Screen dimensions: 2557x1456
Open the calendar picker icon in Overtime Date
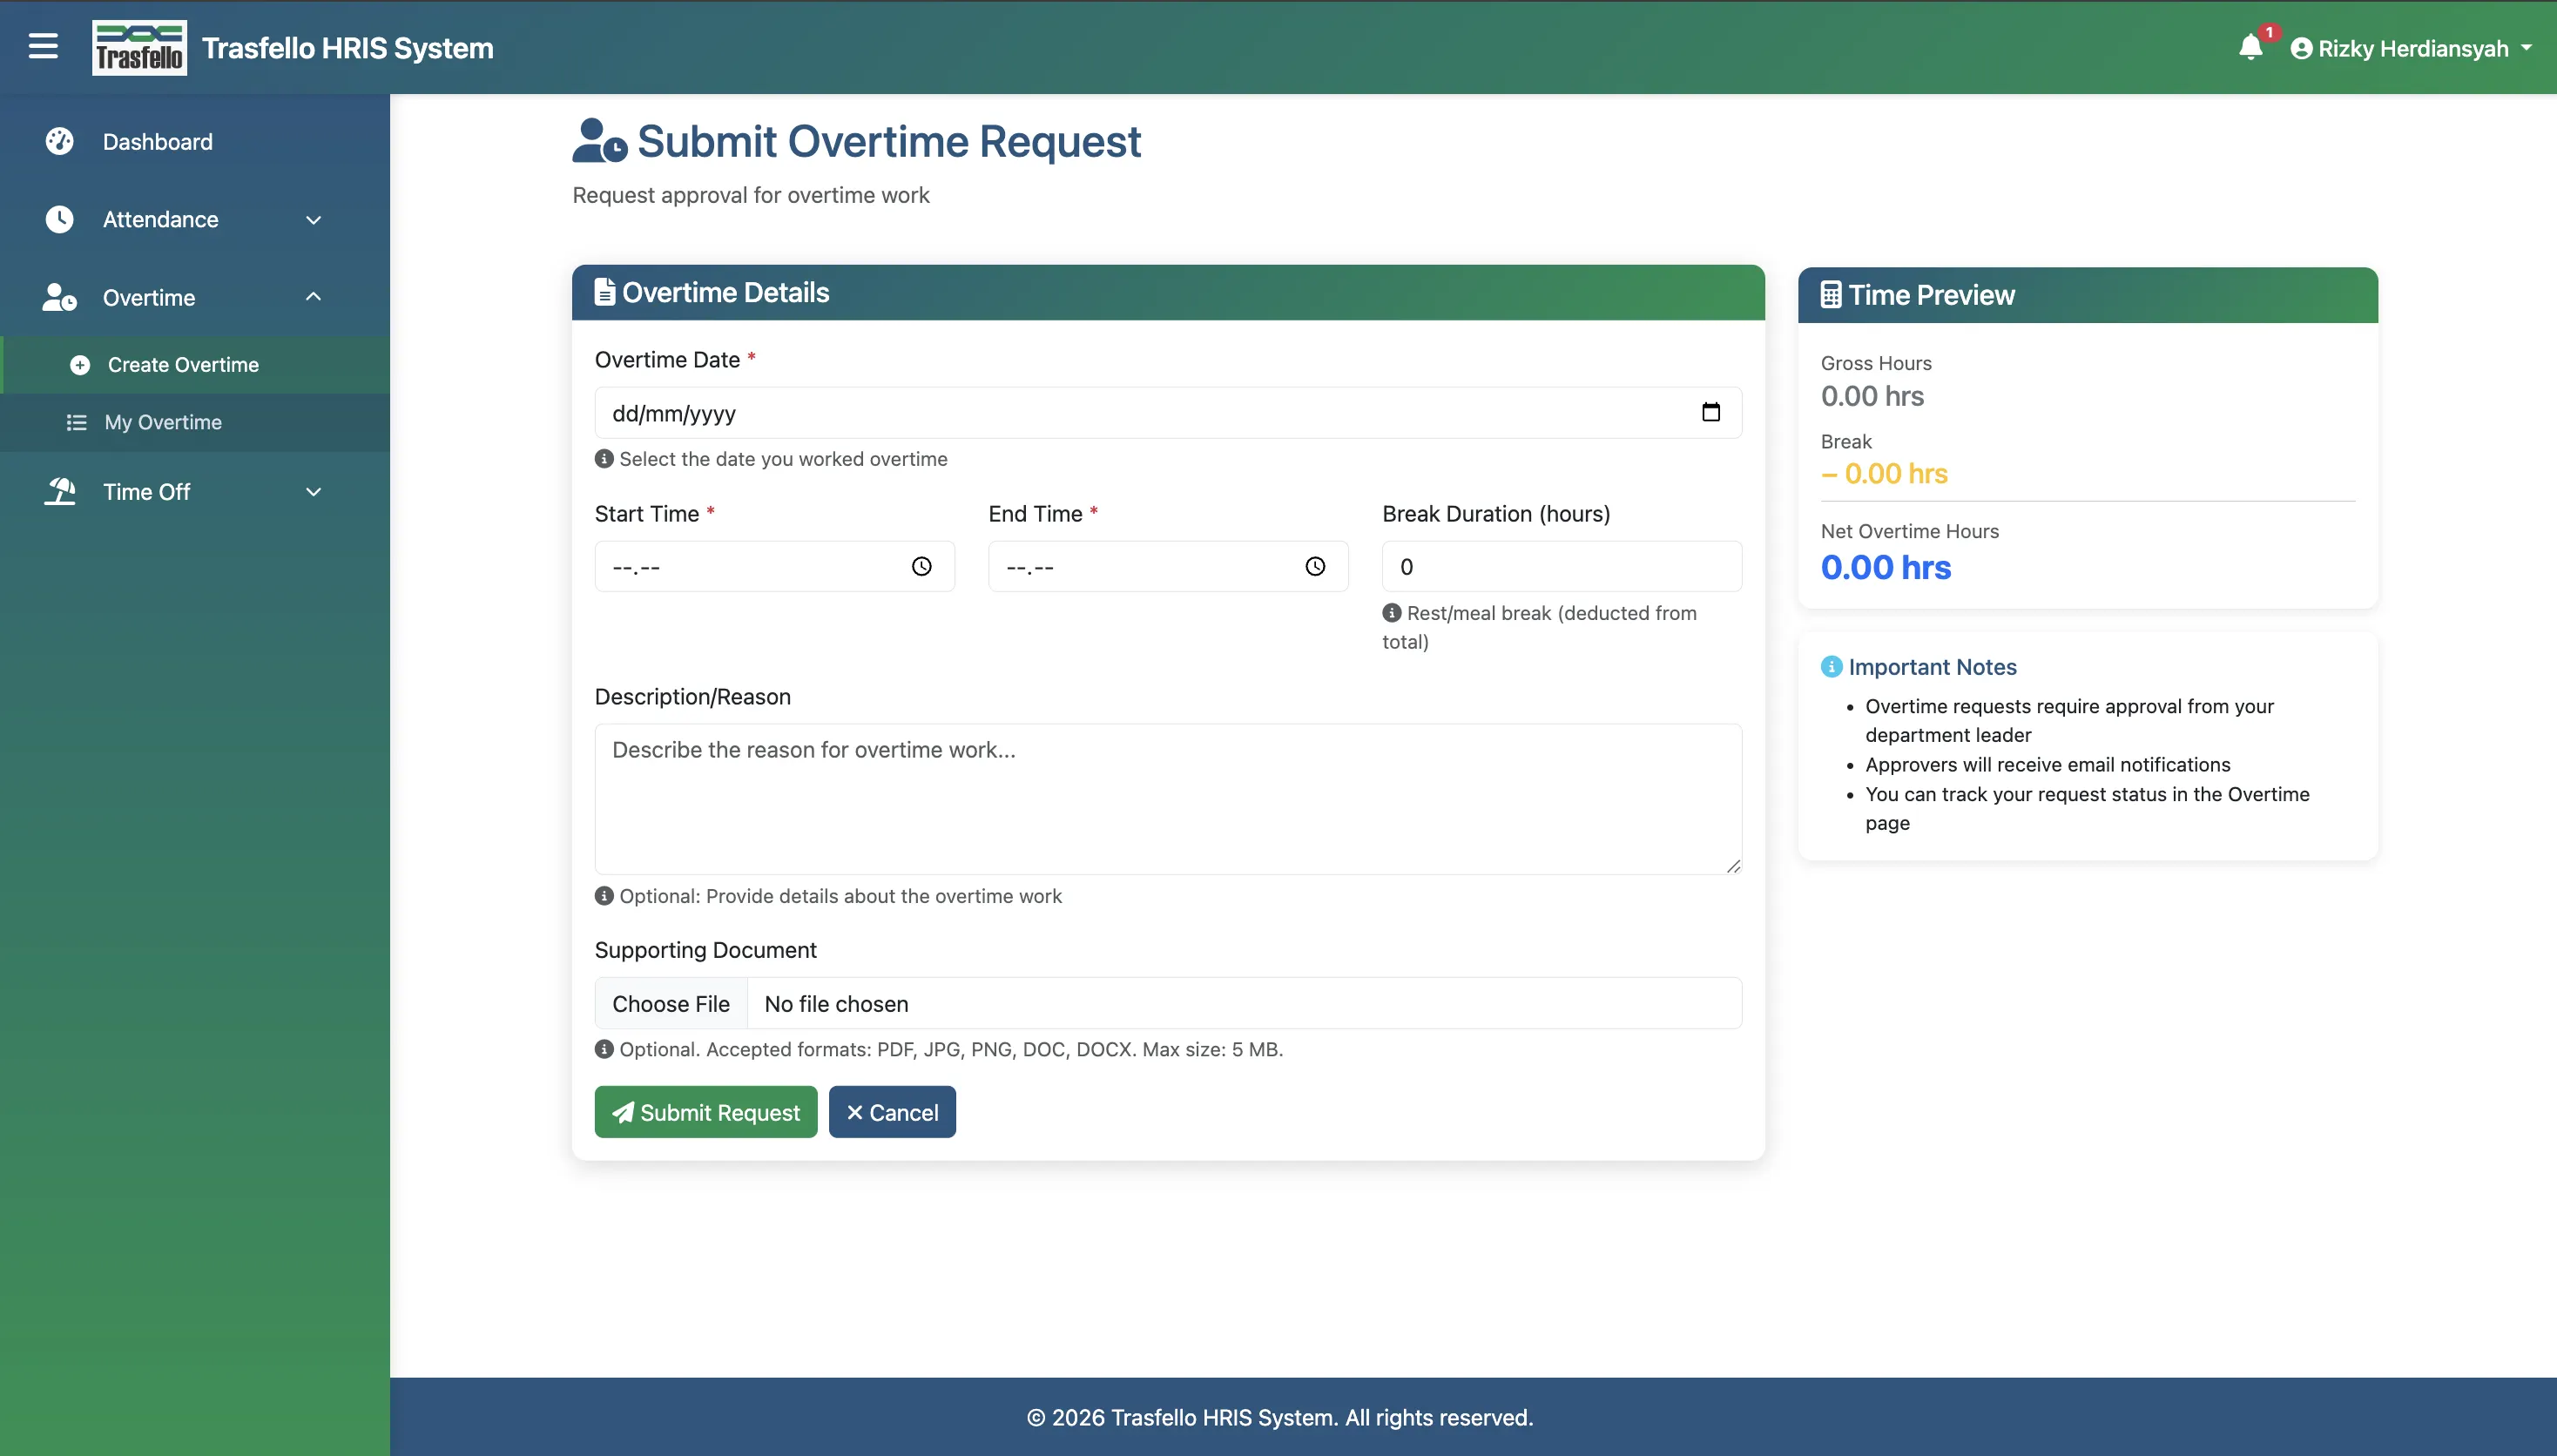[x=1710, y=412]
